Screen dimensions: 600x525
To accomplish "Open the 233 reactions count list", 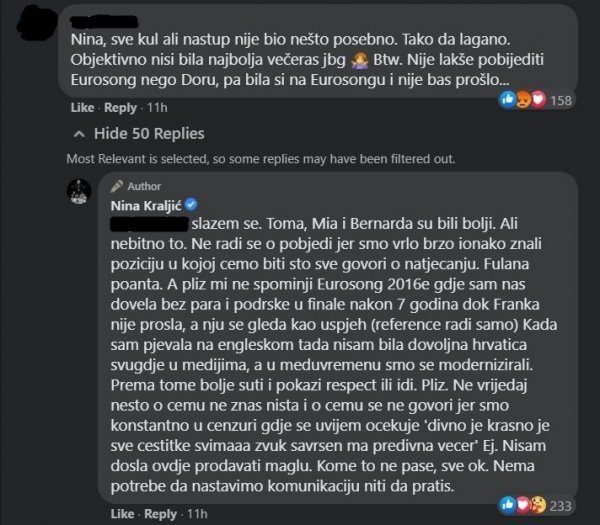I will click(x=561, y=506).
